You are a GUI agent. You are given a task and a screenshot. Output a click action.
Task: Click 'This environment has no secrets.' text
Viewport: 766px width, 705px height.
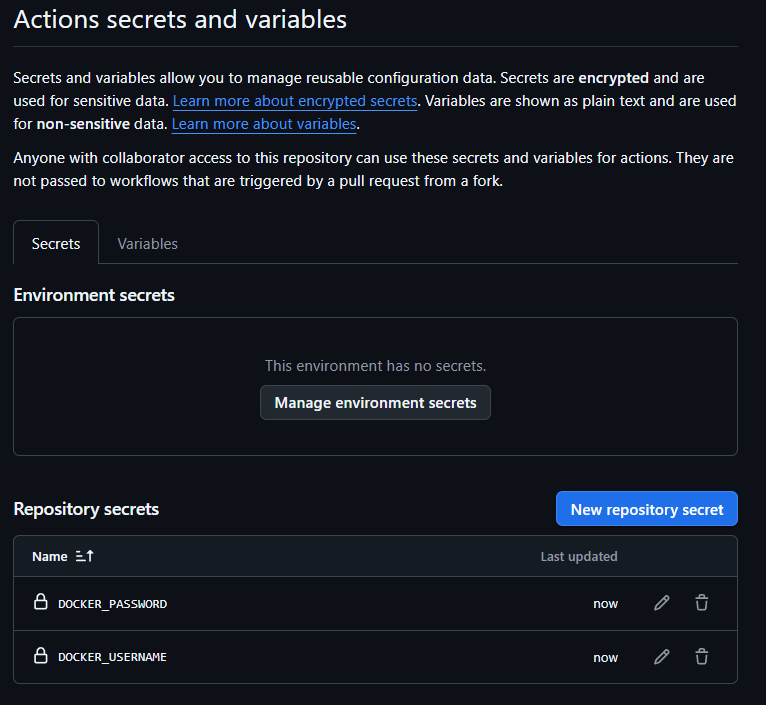point(375,365)
